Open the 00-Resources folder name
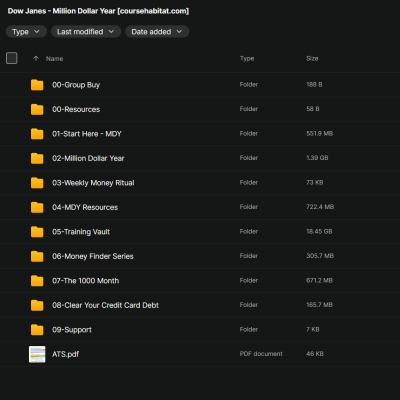 point(76,109)
